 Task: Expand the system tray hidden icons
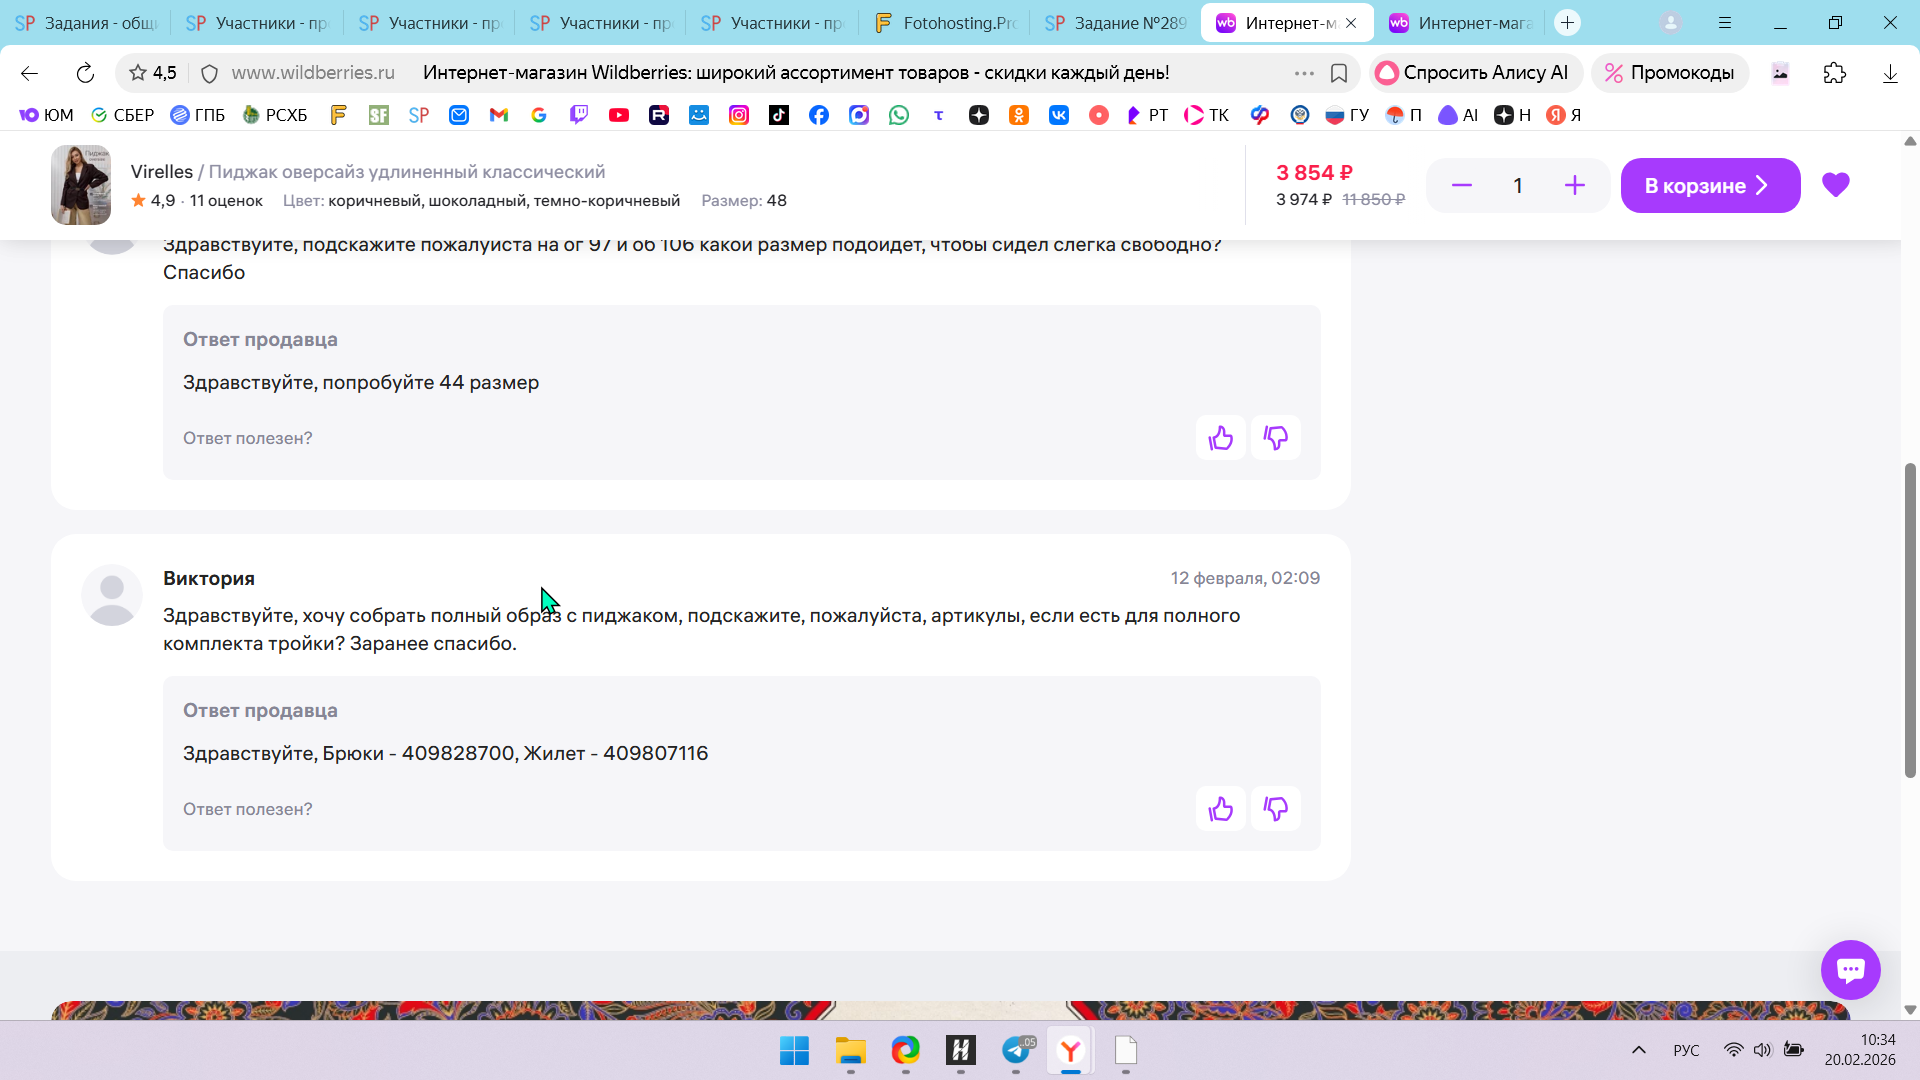[1638, 1050]
